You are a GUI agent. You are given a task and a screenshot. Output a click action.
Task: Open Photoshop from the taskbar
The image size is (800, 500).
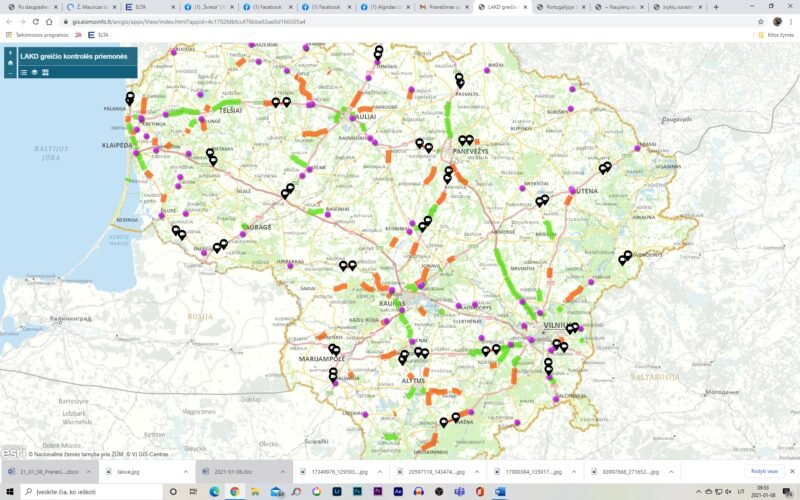click(357, 492)
